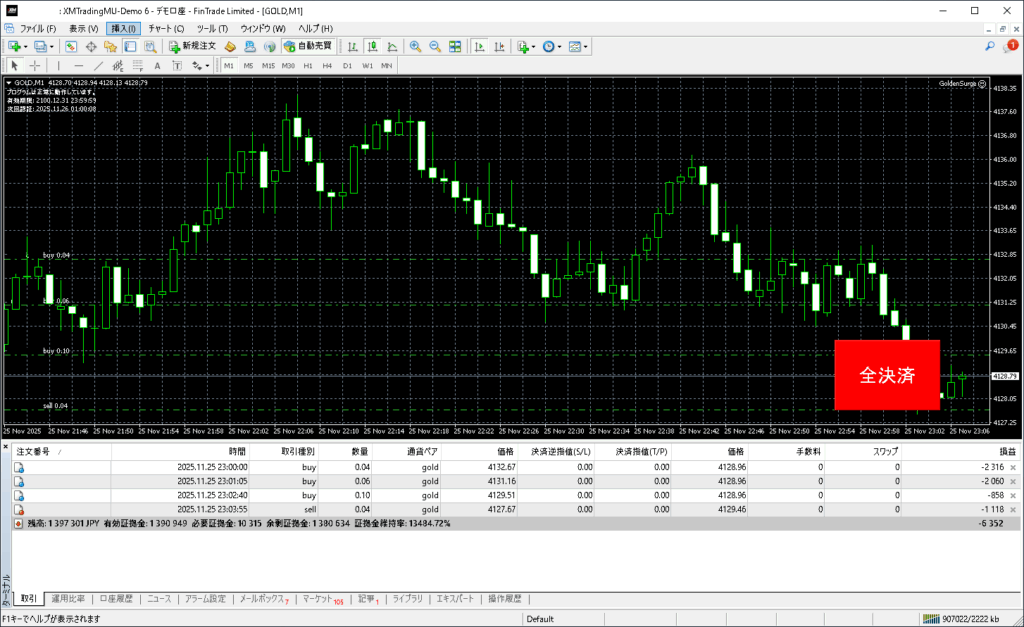Select the M5 timeframe button
The height and width of the screenshot is (627, 1024).
click(x=249, y=66)
